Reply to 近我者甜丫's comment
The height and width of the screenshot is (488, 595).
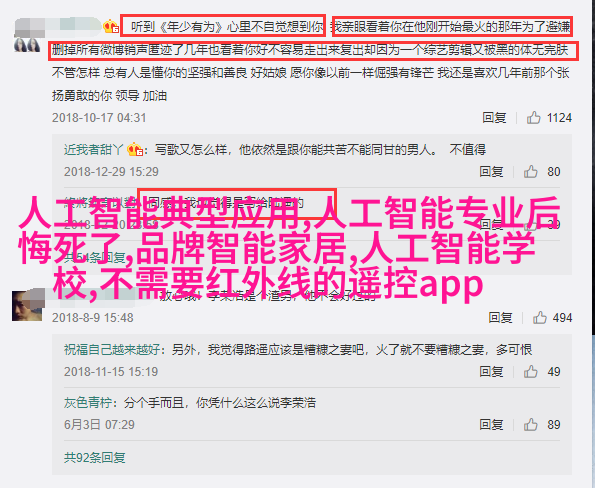[x=491, y=172]
